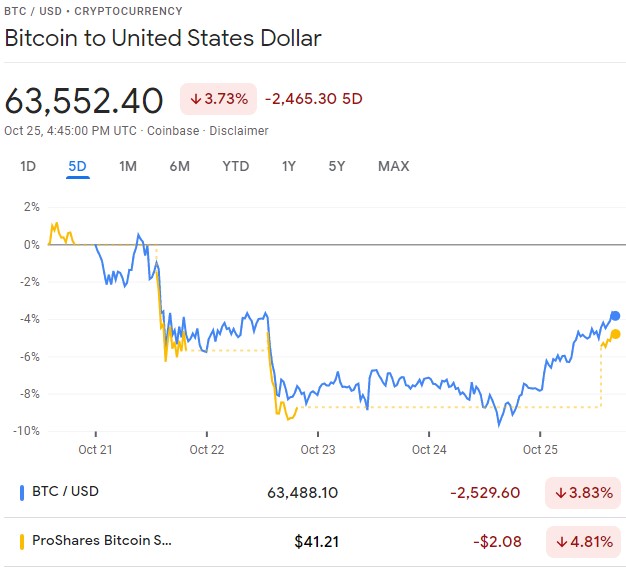Click the yellow ProShares color marker
Viewport: 626px width, 572px height.
point(22,542)
